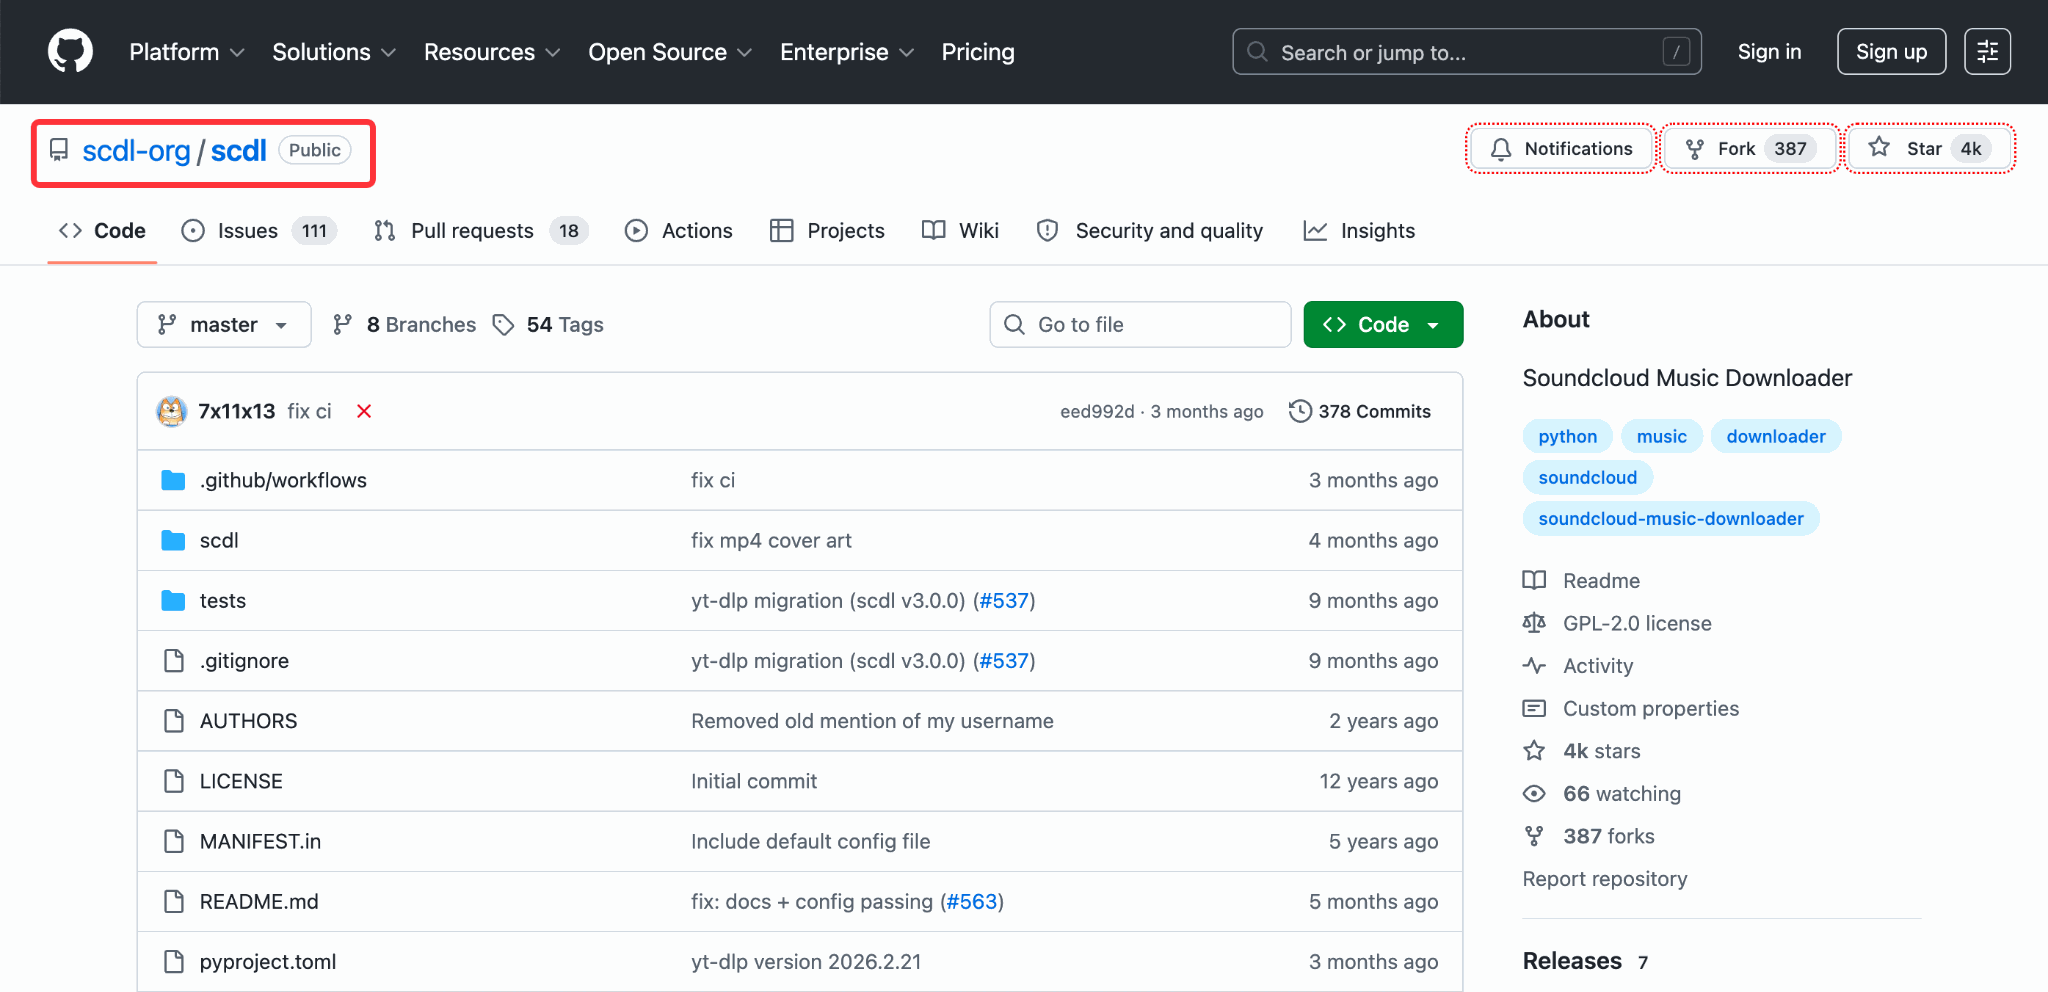
Task: Click the book icon next to Readme
Action: click(x=1534, y=580)
